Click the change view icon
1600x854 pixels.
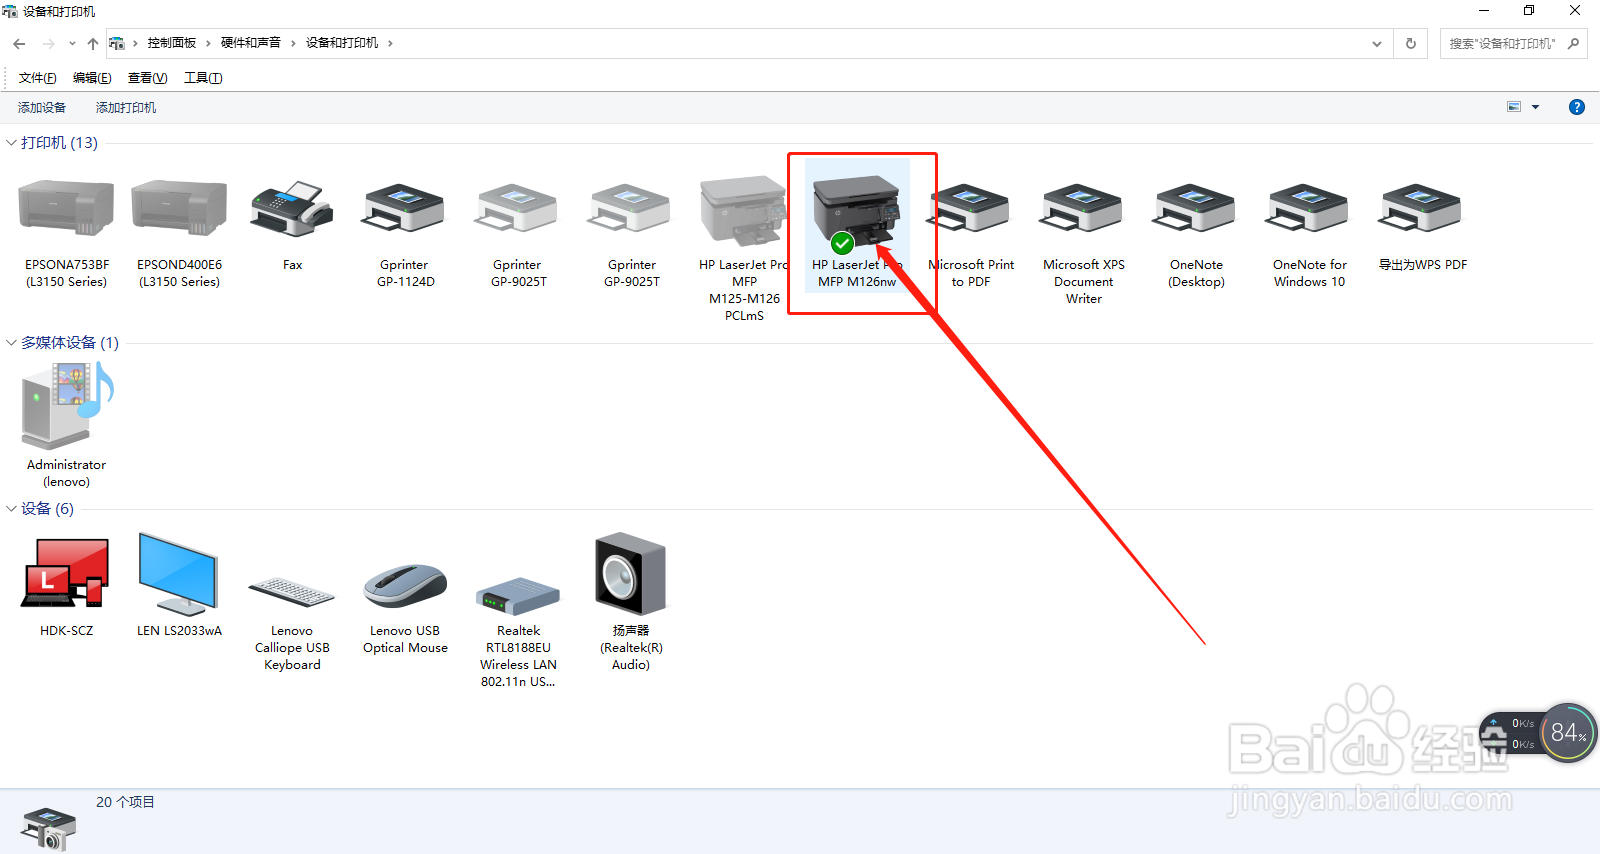pyautogui.click(x=1514, y=107)
